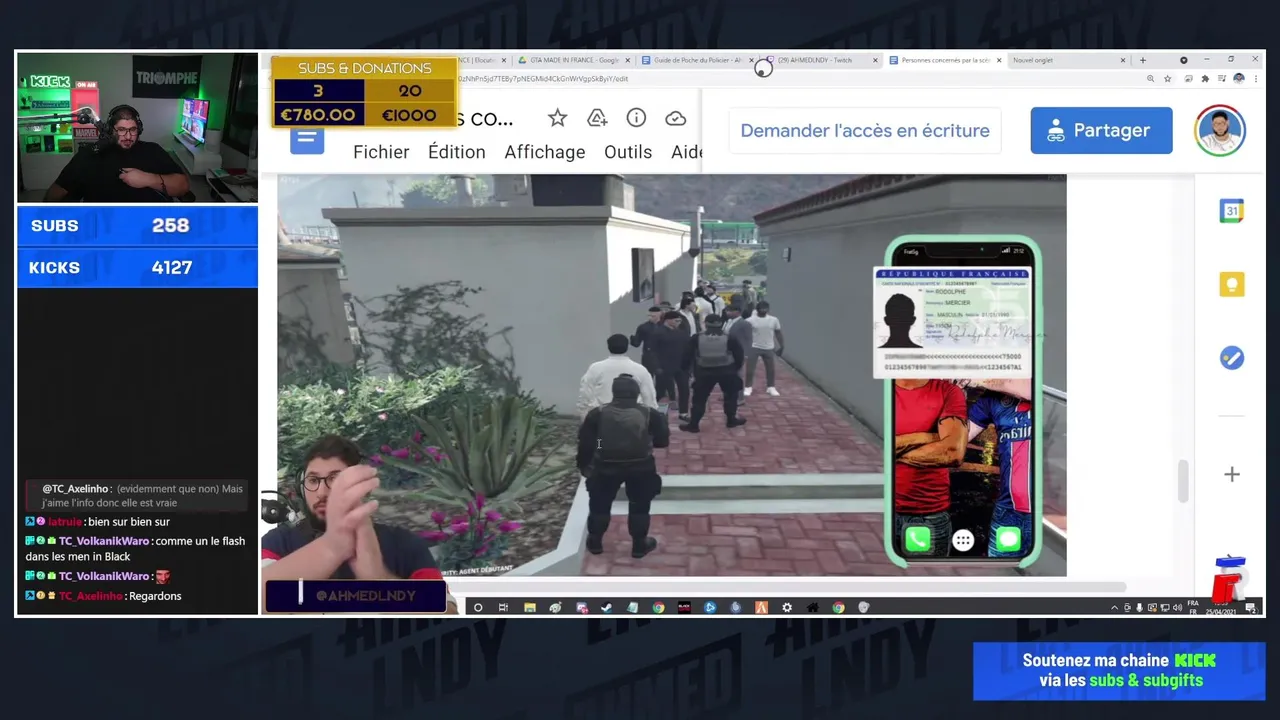Screen dimensions: 1280x720
Task: Click the cloud saved status icon
Action: coord(676,119)
